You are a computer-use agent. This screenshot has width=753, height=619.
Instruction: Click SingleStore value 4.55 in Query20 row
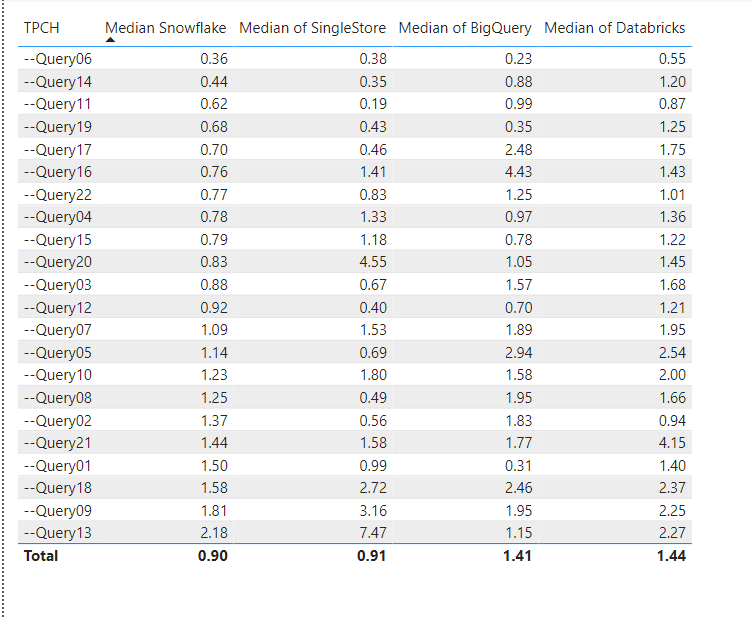371,262
